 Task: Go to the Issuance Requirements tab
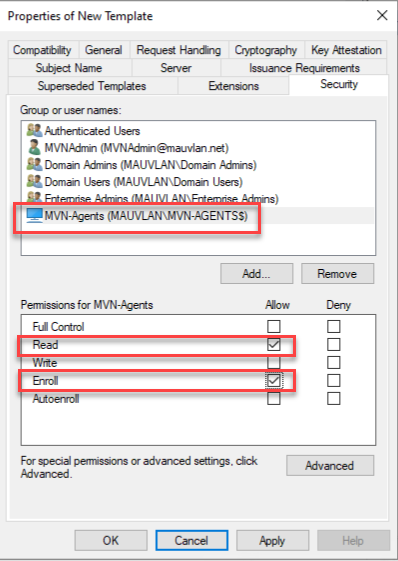(304, 68)
